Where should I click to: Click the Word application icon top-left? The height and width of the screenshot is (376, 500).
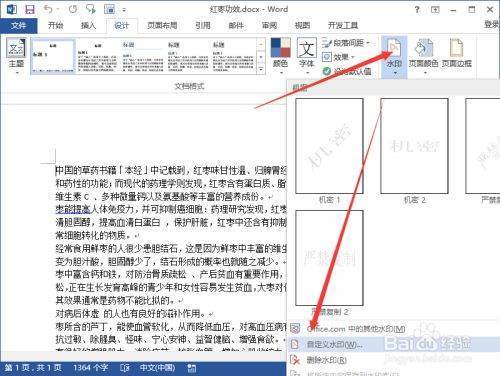pos(12,9)
